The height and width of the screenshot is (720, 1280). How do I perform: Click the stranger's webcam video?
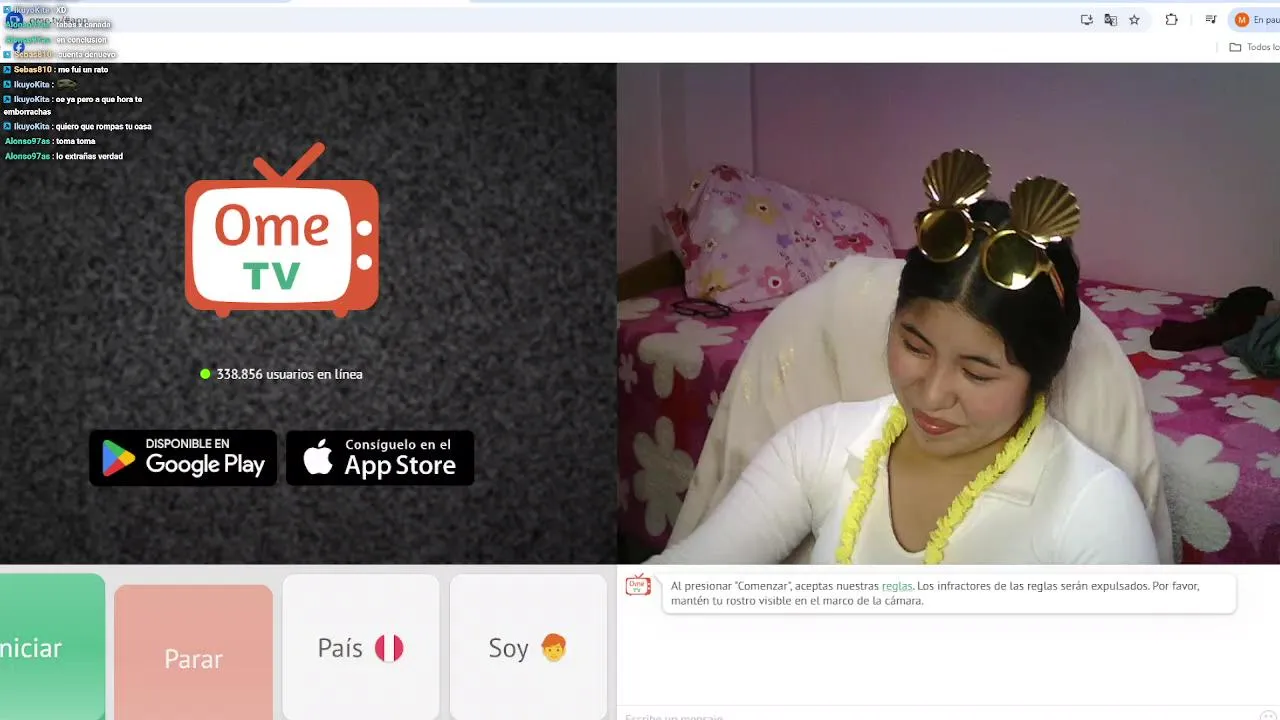tap(948, 313)
